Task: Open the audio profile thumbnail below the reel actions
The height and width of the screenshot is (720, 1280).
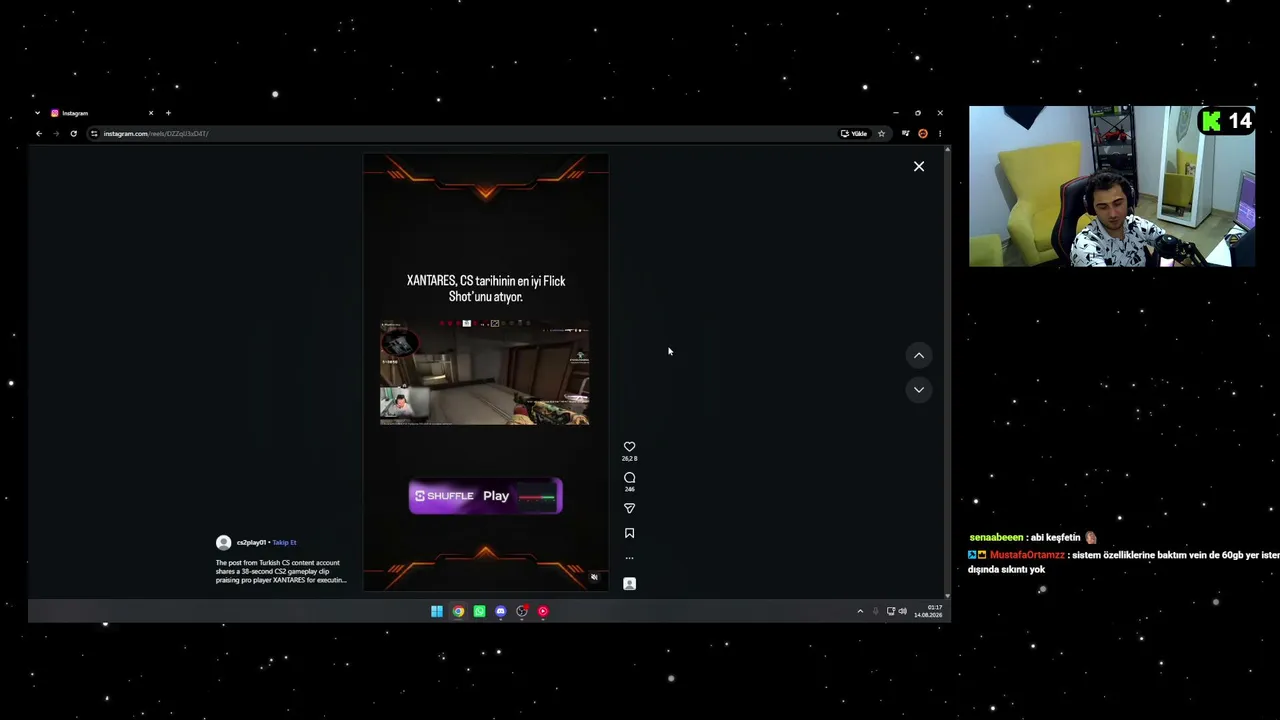Action: pos(629,583)
